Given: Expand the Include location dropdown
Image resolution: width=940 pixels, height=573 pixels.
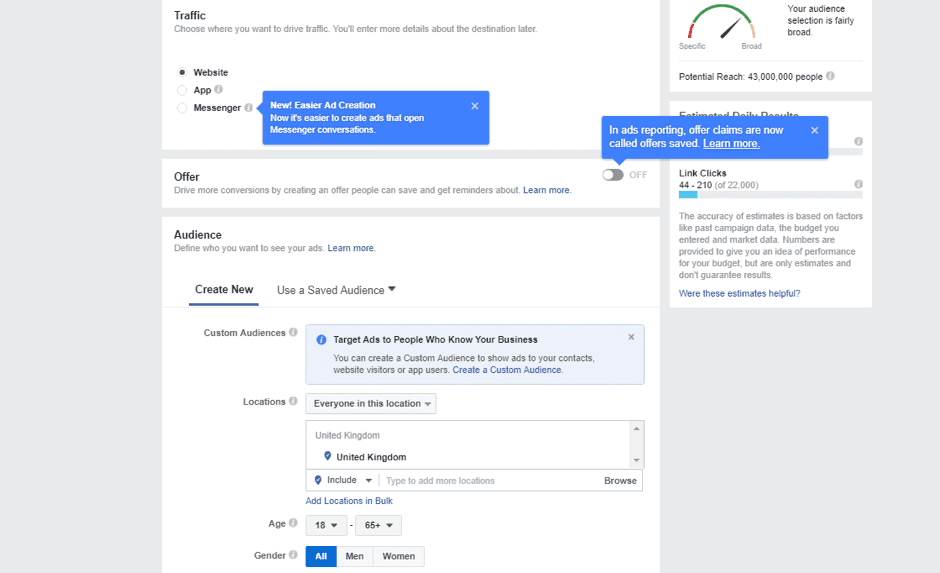Looking at the screenshot, I should 343,481.
